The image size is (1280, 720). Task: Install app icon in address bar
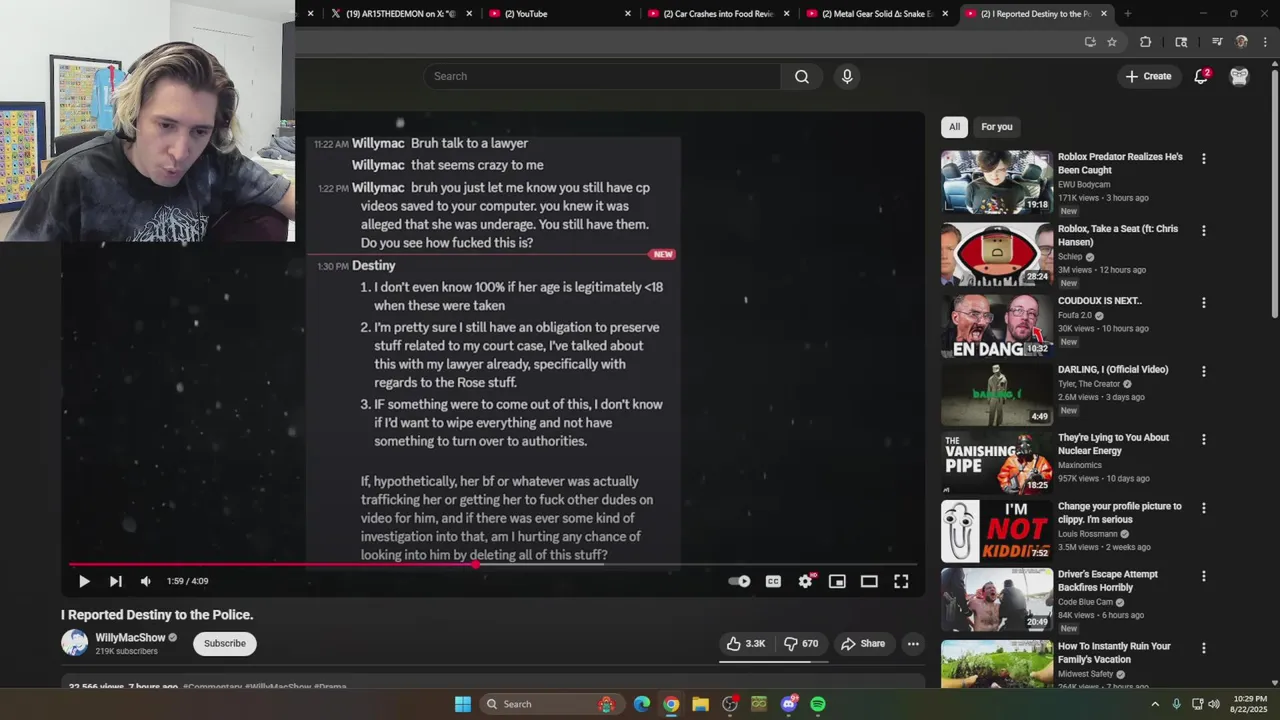pos(1090,42)
